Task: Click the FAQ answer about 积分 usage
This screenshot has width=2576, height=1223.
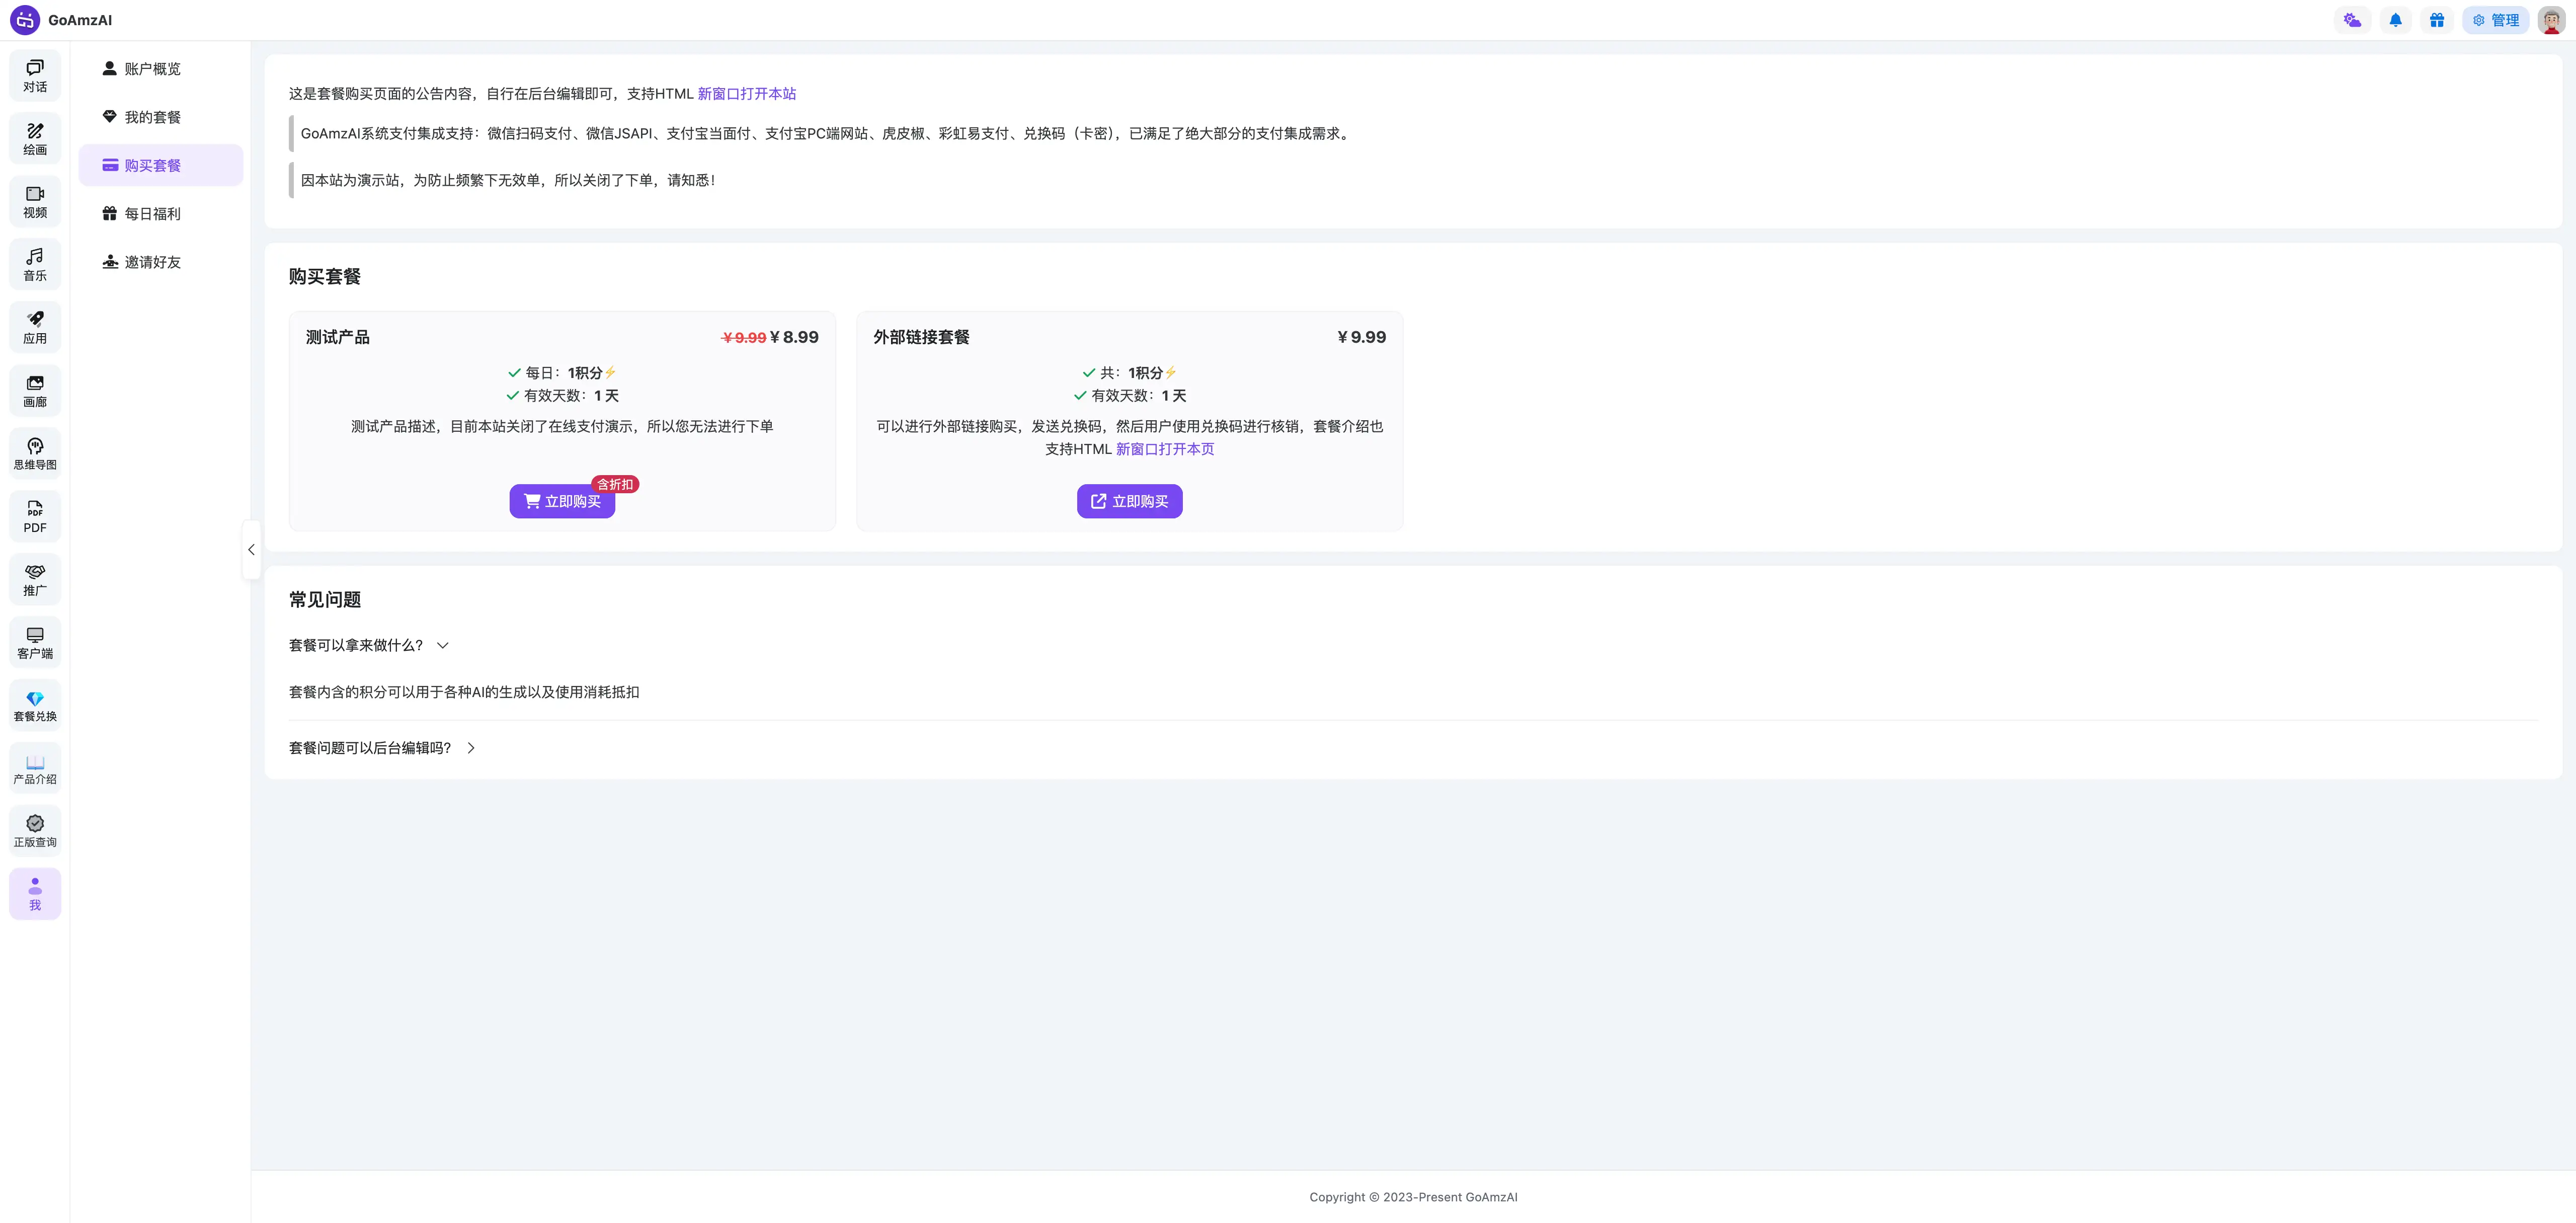Action: pyautogui.click(x=464, y=692)
